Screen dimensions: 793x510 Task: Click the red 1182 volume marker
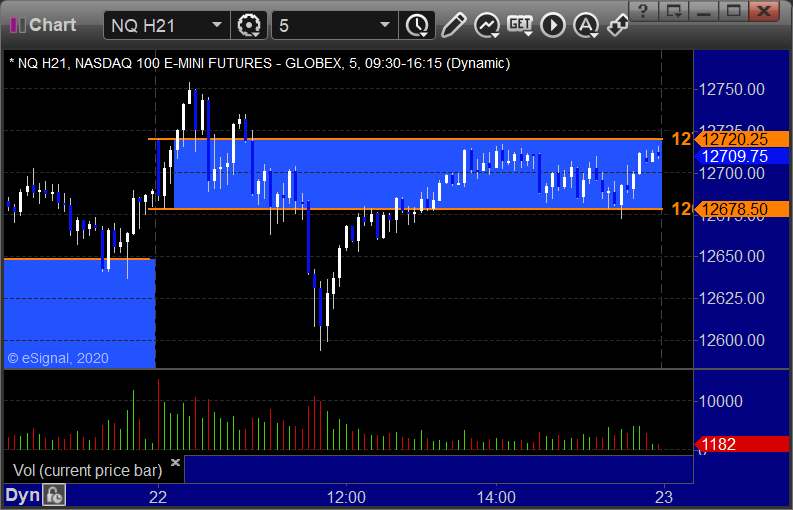point(741,444)
